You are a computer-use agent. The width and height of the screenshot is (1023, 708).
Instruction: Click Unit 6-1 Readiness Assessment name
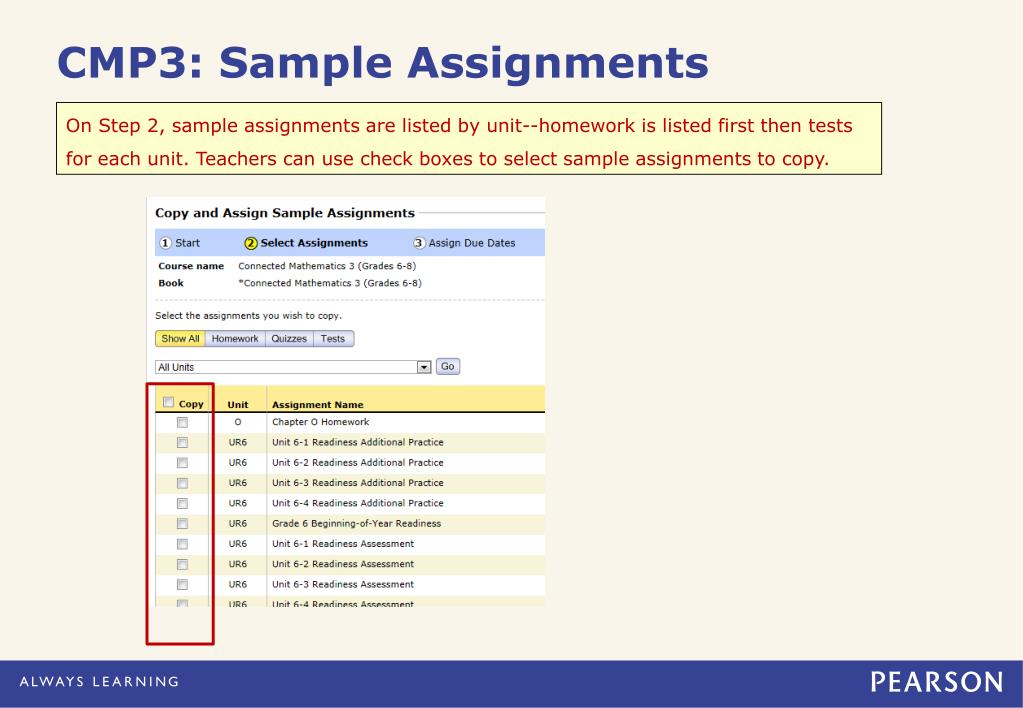[343, 544]
